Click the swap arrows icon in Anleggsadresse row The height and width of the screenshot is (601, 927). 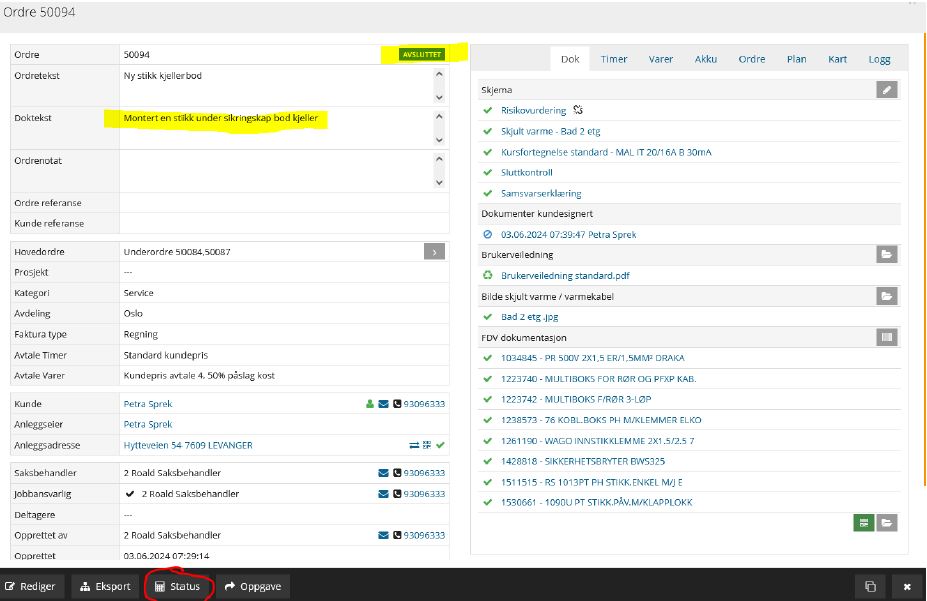(x=414, y=445)
